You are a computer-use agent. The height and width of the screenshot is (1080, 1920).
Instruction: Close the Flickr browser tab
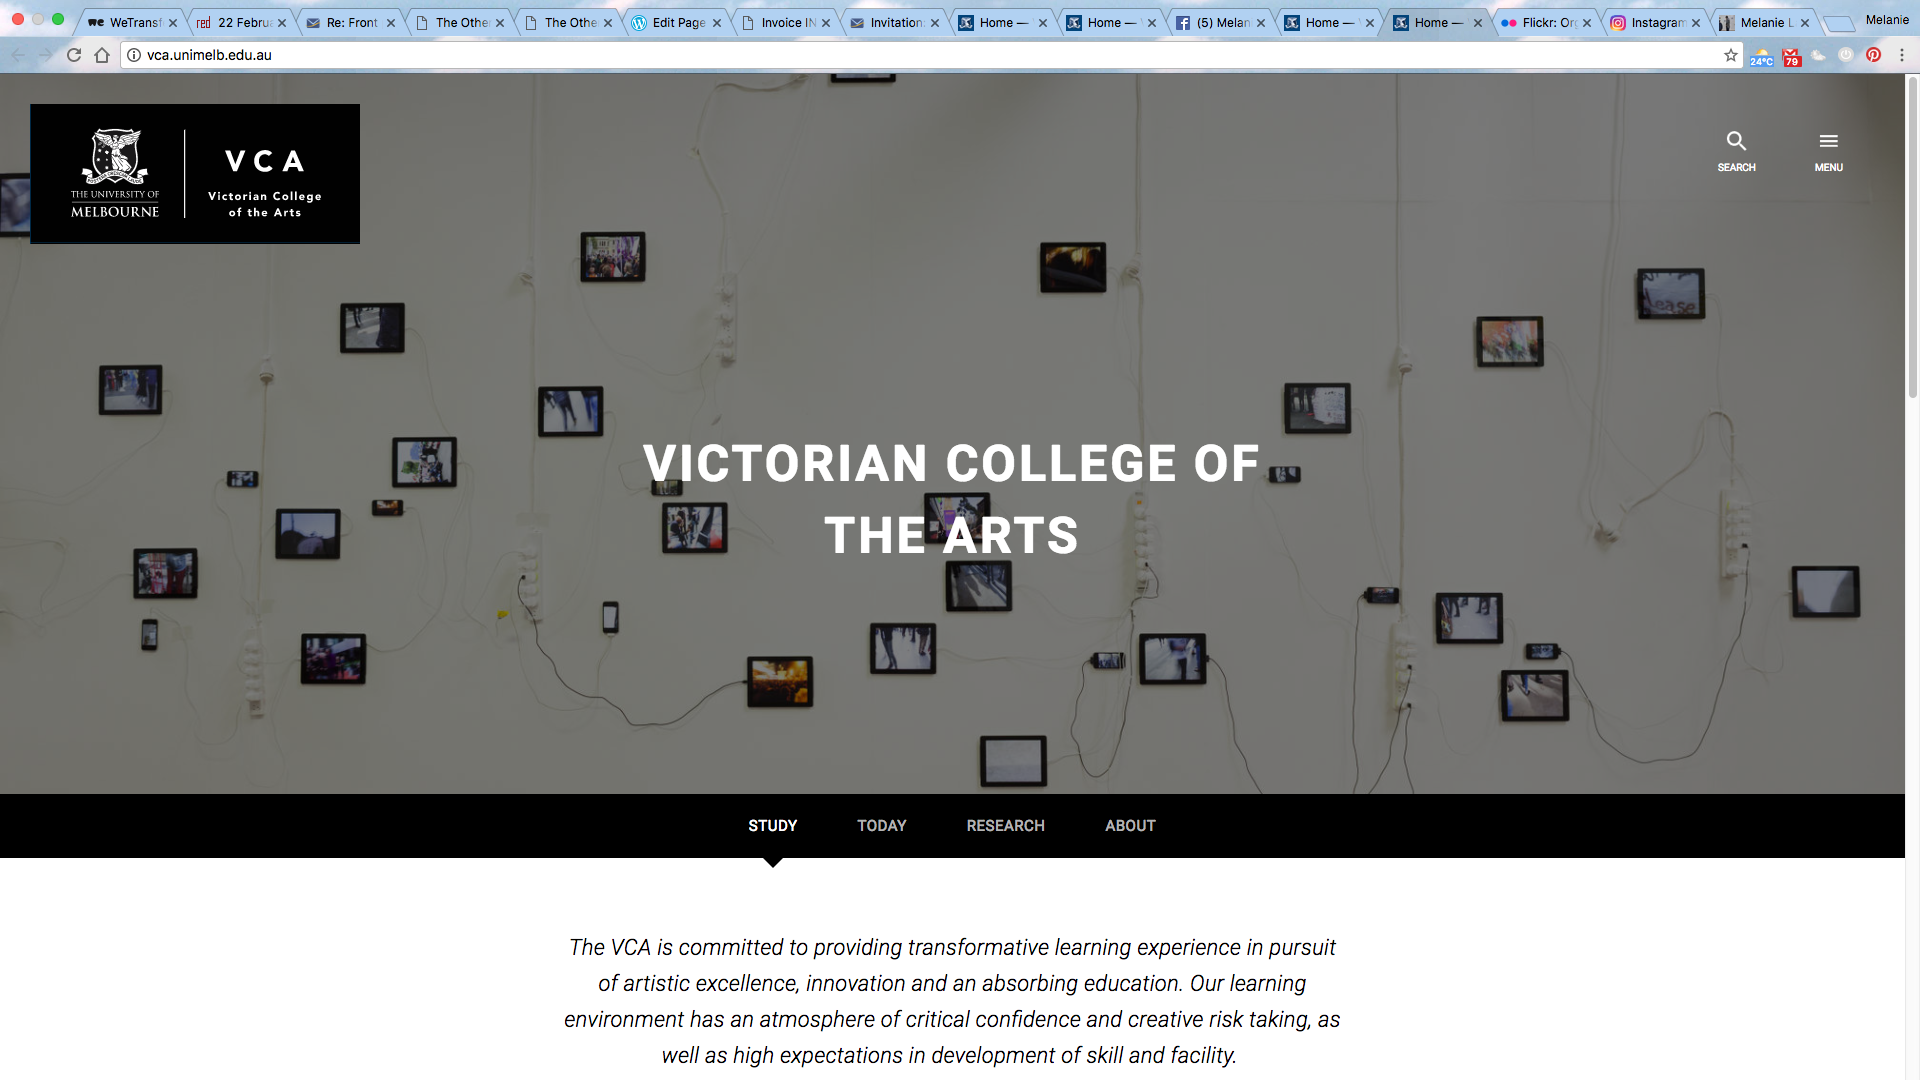(x=1587, y=22)
